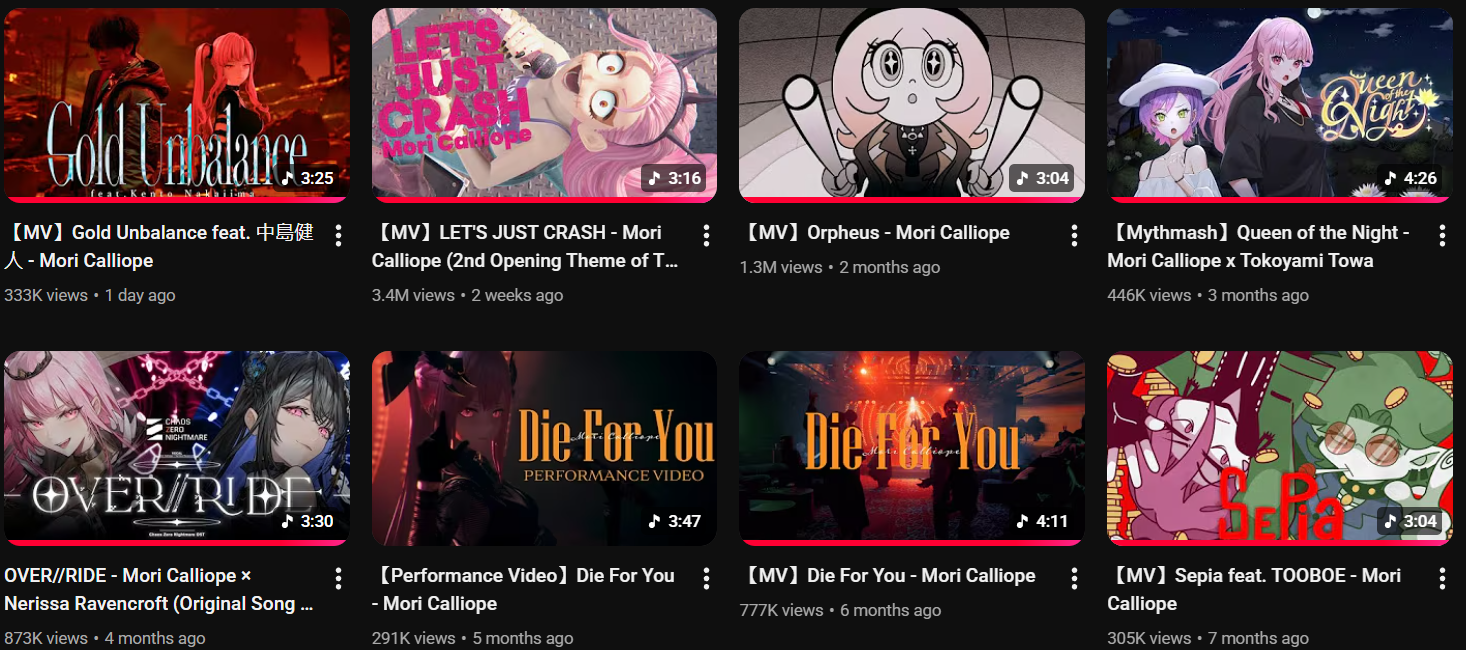Play the Gold Unbalance thumbnail
The width and height of the screenshot is (1466, 650).
pos(177,105)
